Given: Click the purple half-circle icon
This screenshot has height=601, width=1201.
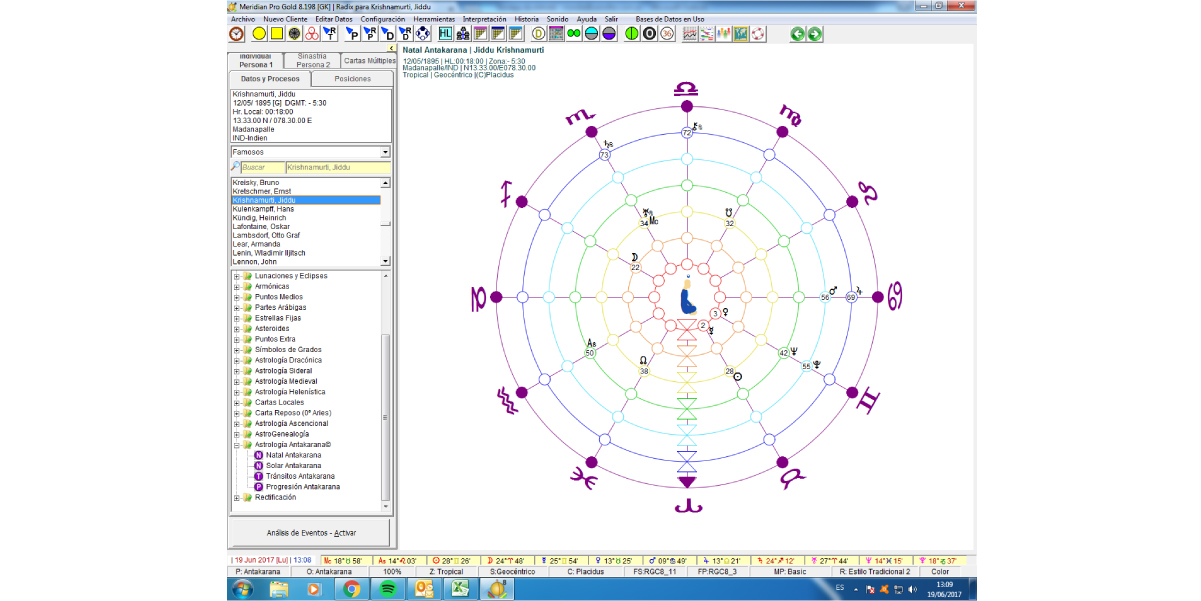Looking at the screenshot, I should [609, 34].
